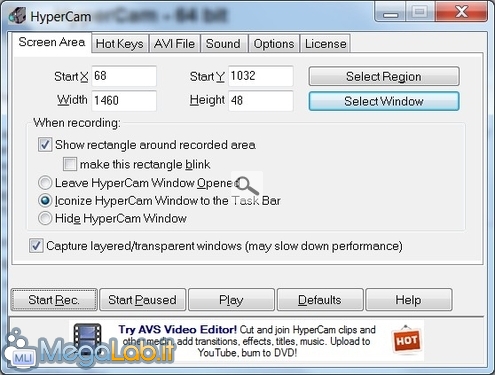This screenshot has height=375, width=495.
Task: Click the Start X input field
Action: [x=124, y=76]
